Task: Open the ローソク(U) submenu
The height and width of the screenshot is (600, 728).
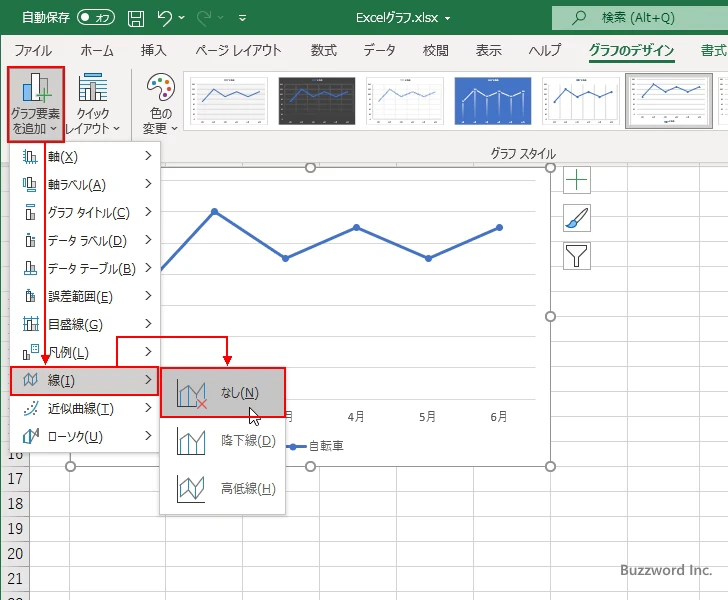Action: tap(85, 437)
